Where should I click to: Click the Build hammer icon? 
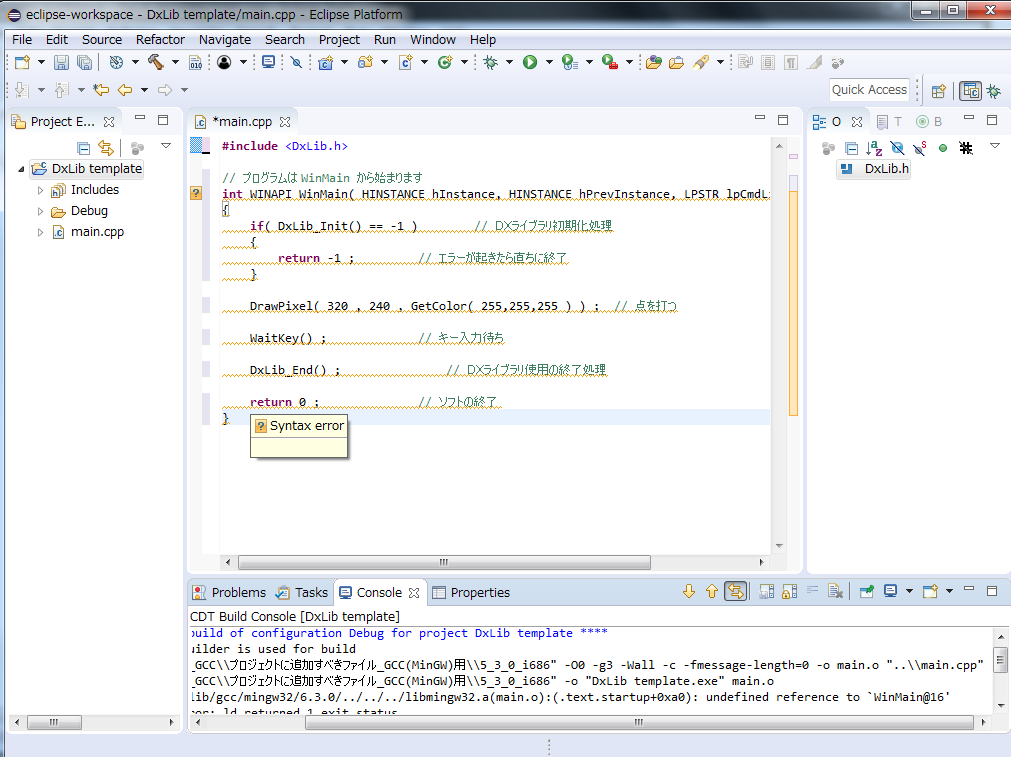coord(156,62)
